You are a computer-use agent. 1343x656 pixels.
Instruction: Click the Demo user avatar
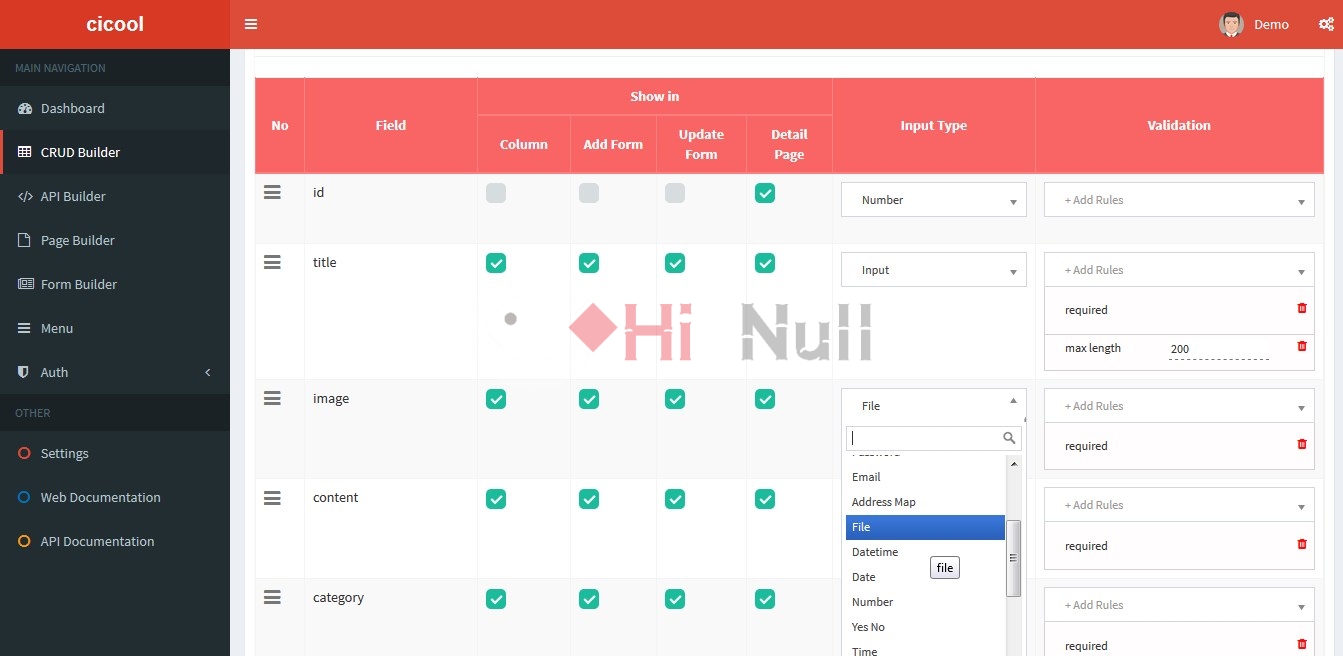[x=1231, y=24]
